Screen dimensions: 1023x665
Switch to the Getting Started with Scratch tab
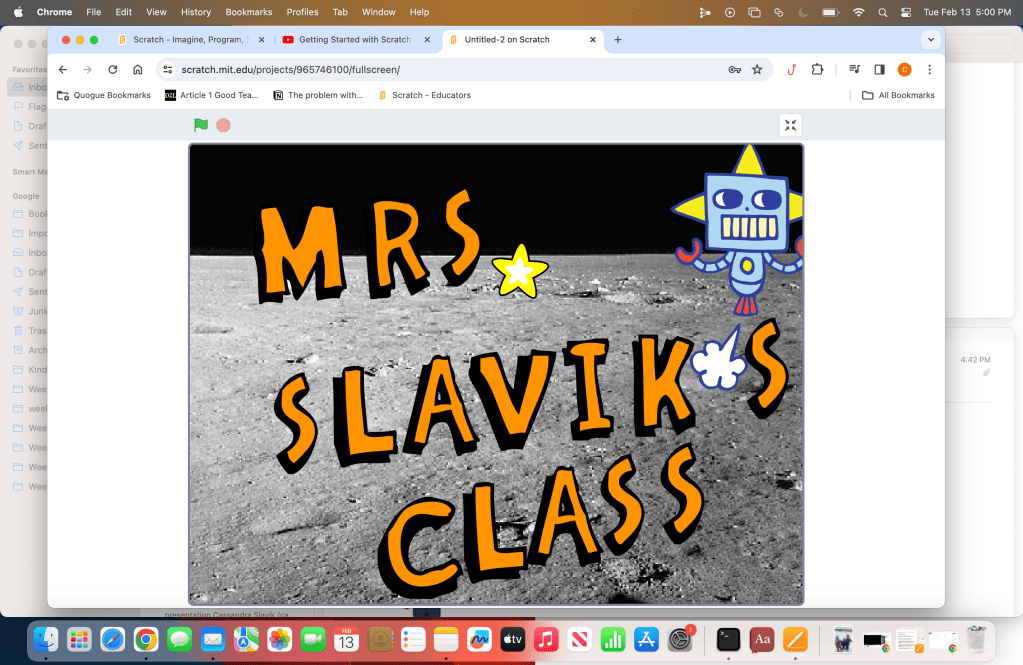[354, 40]
